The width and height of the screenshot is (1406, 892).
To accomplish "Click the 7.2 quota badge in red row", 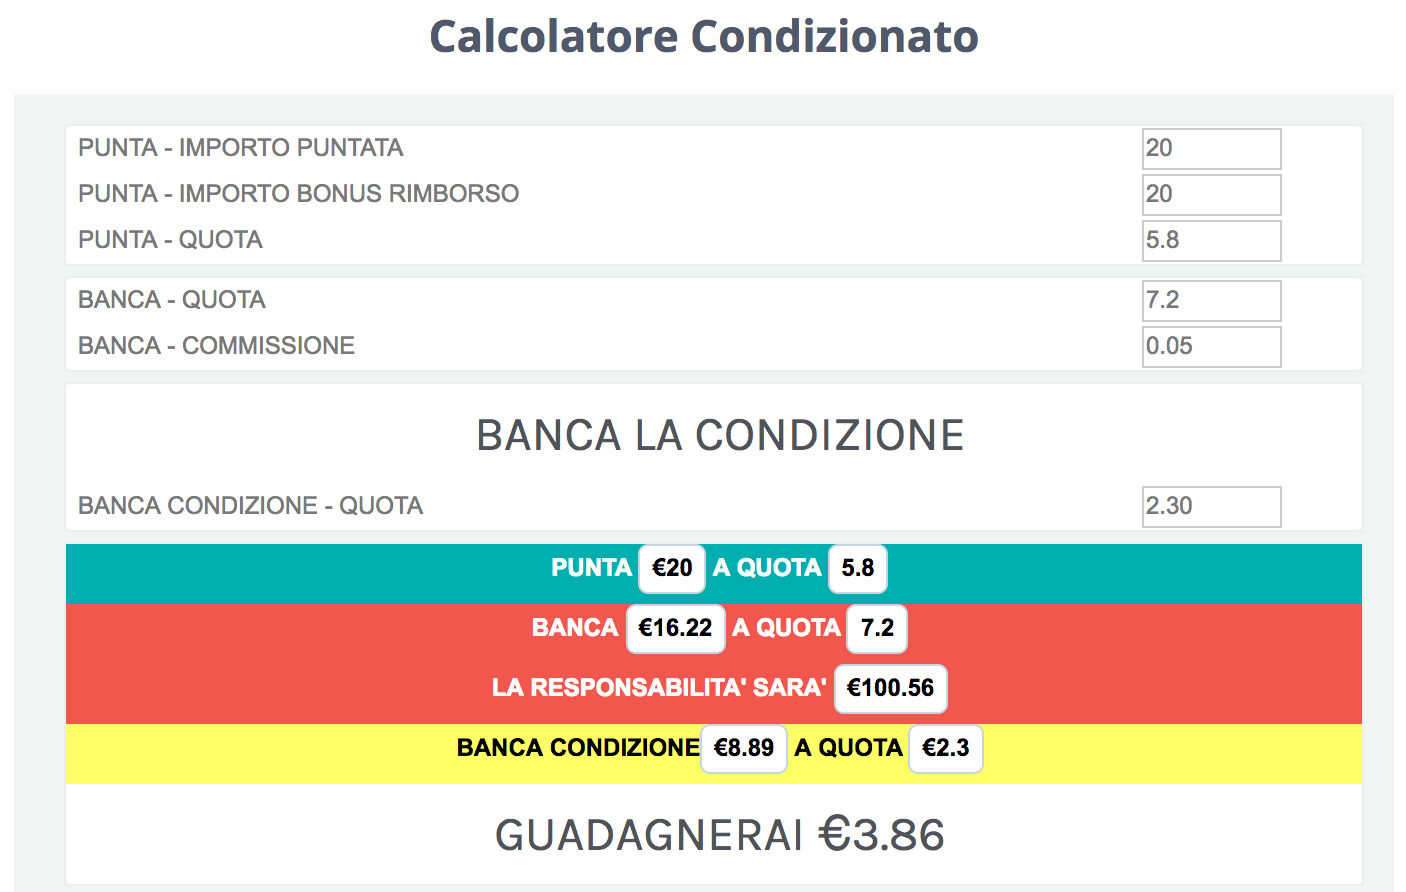I will click(877, 628).
